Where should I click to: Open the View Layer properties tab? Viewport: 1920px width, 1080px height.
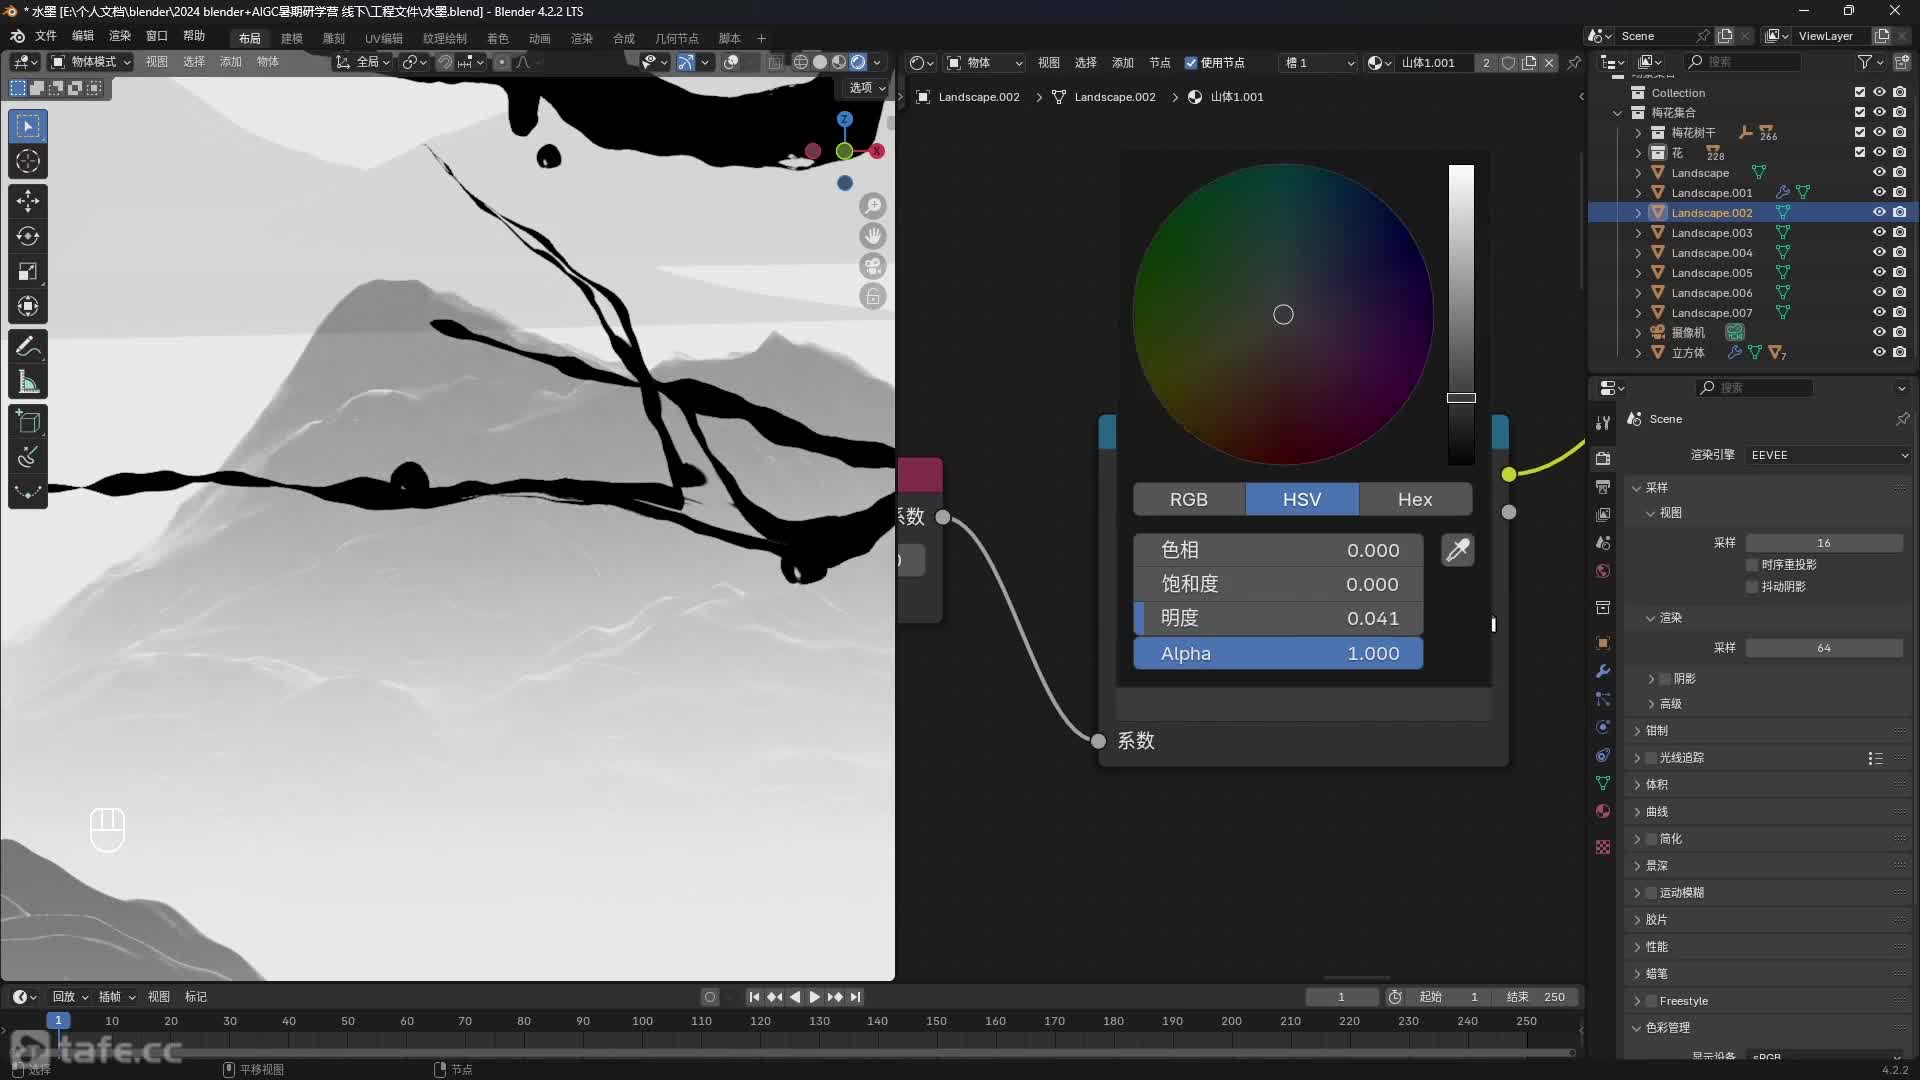1603,514
